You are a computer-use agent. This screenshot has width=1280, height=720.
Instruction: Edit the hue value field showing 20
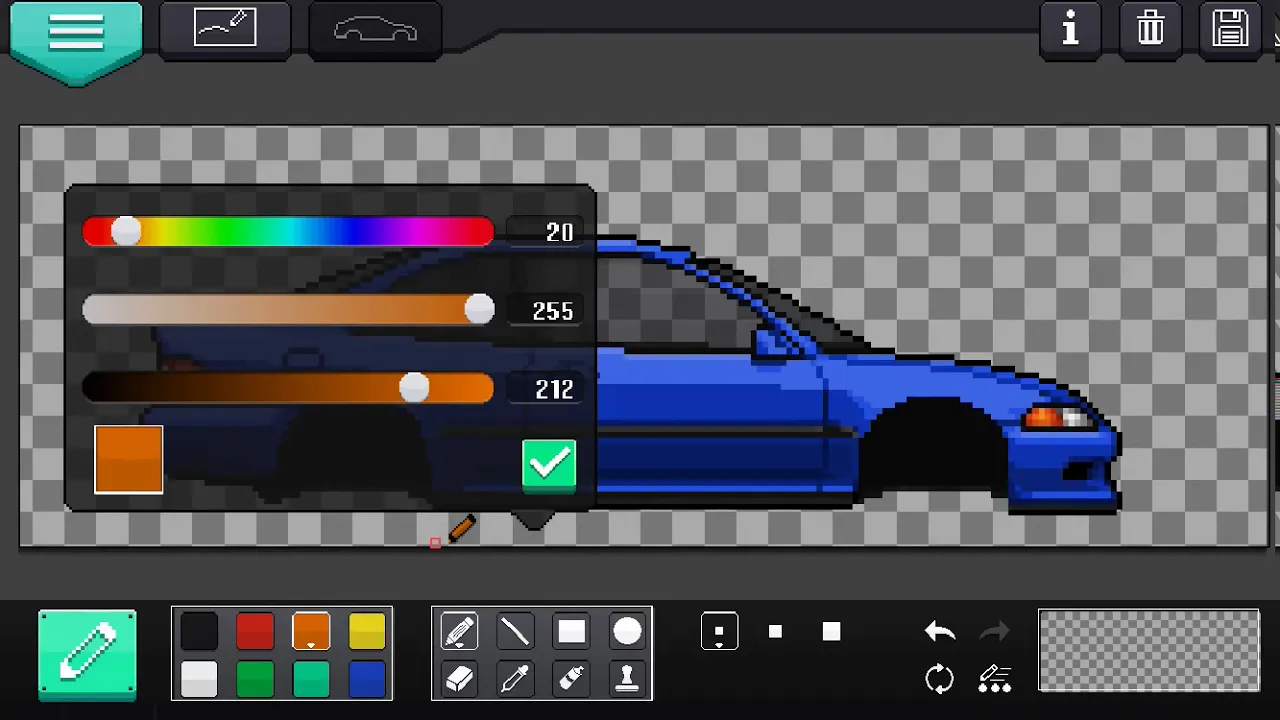pyautogui.click(x=544, y=232)
